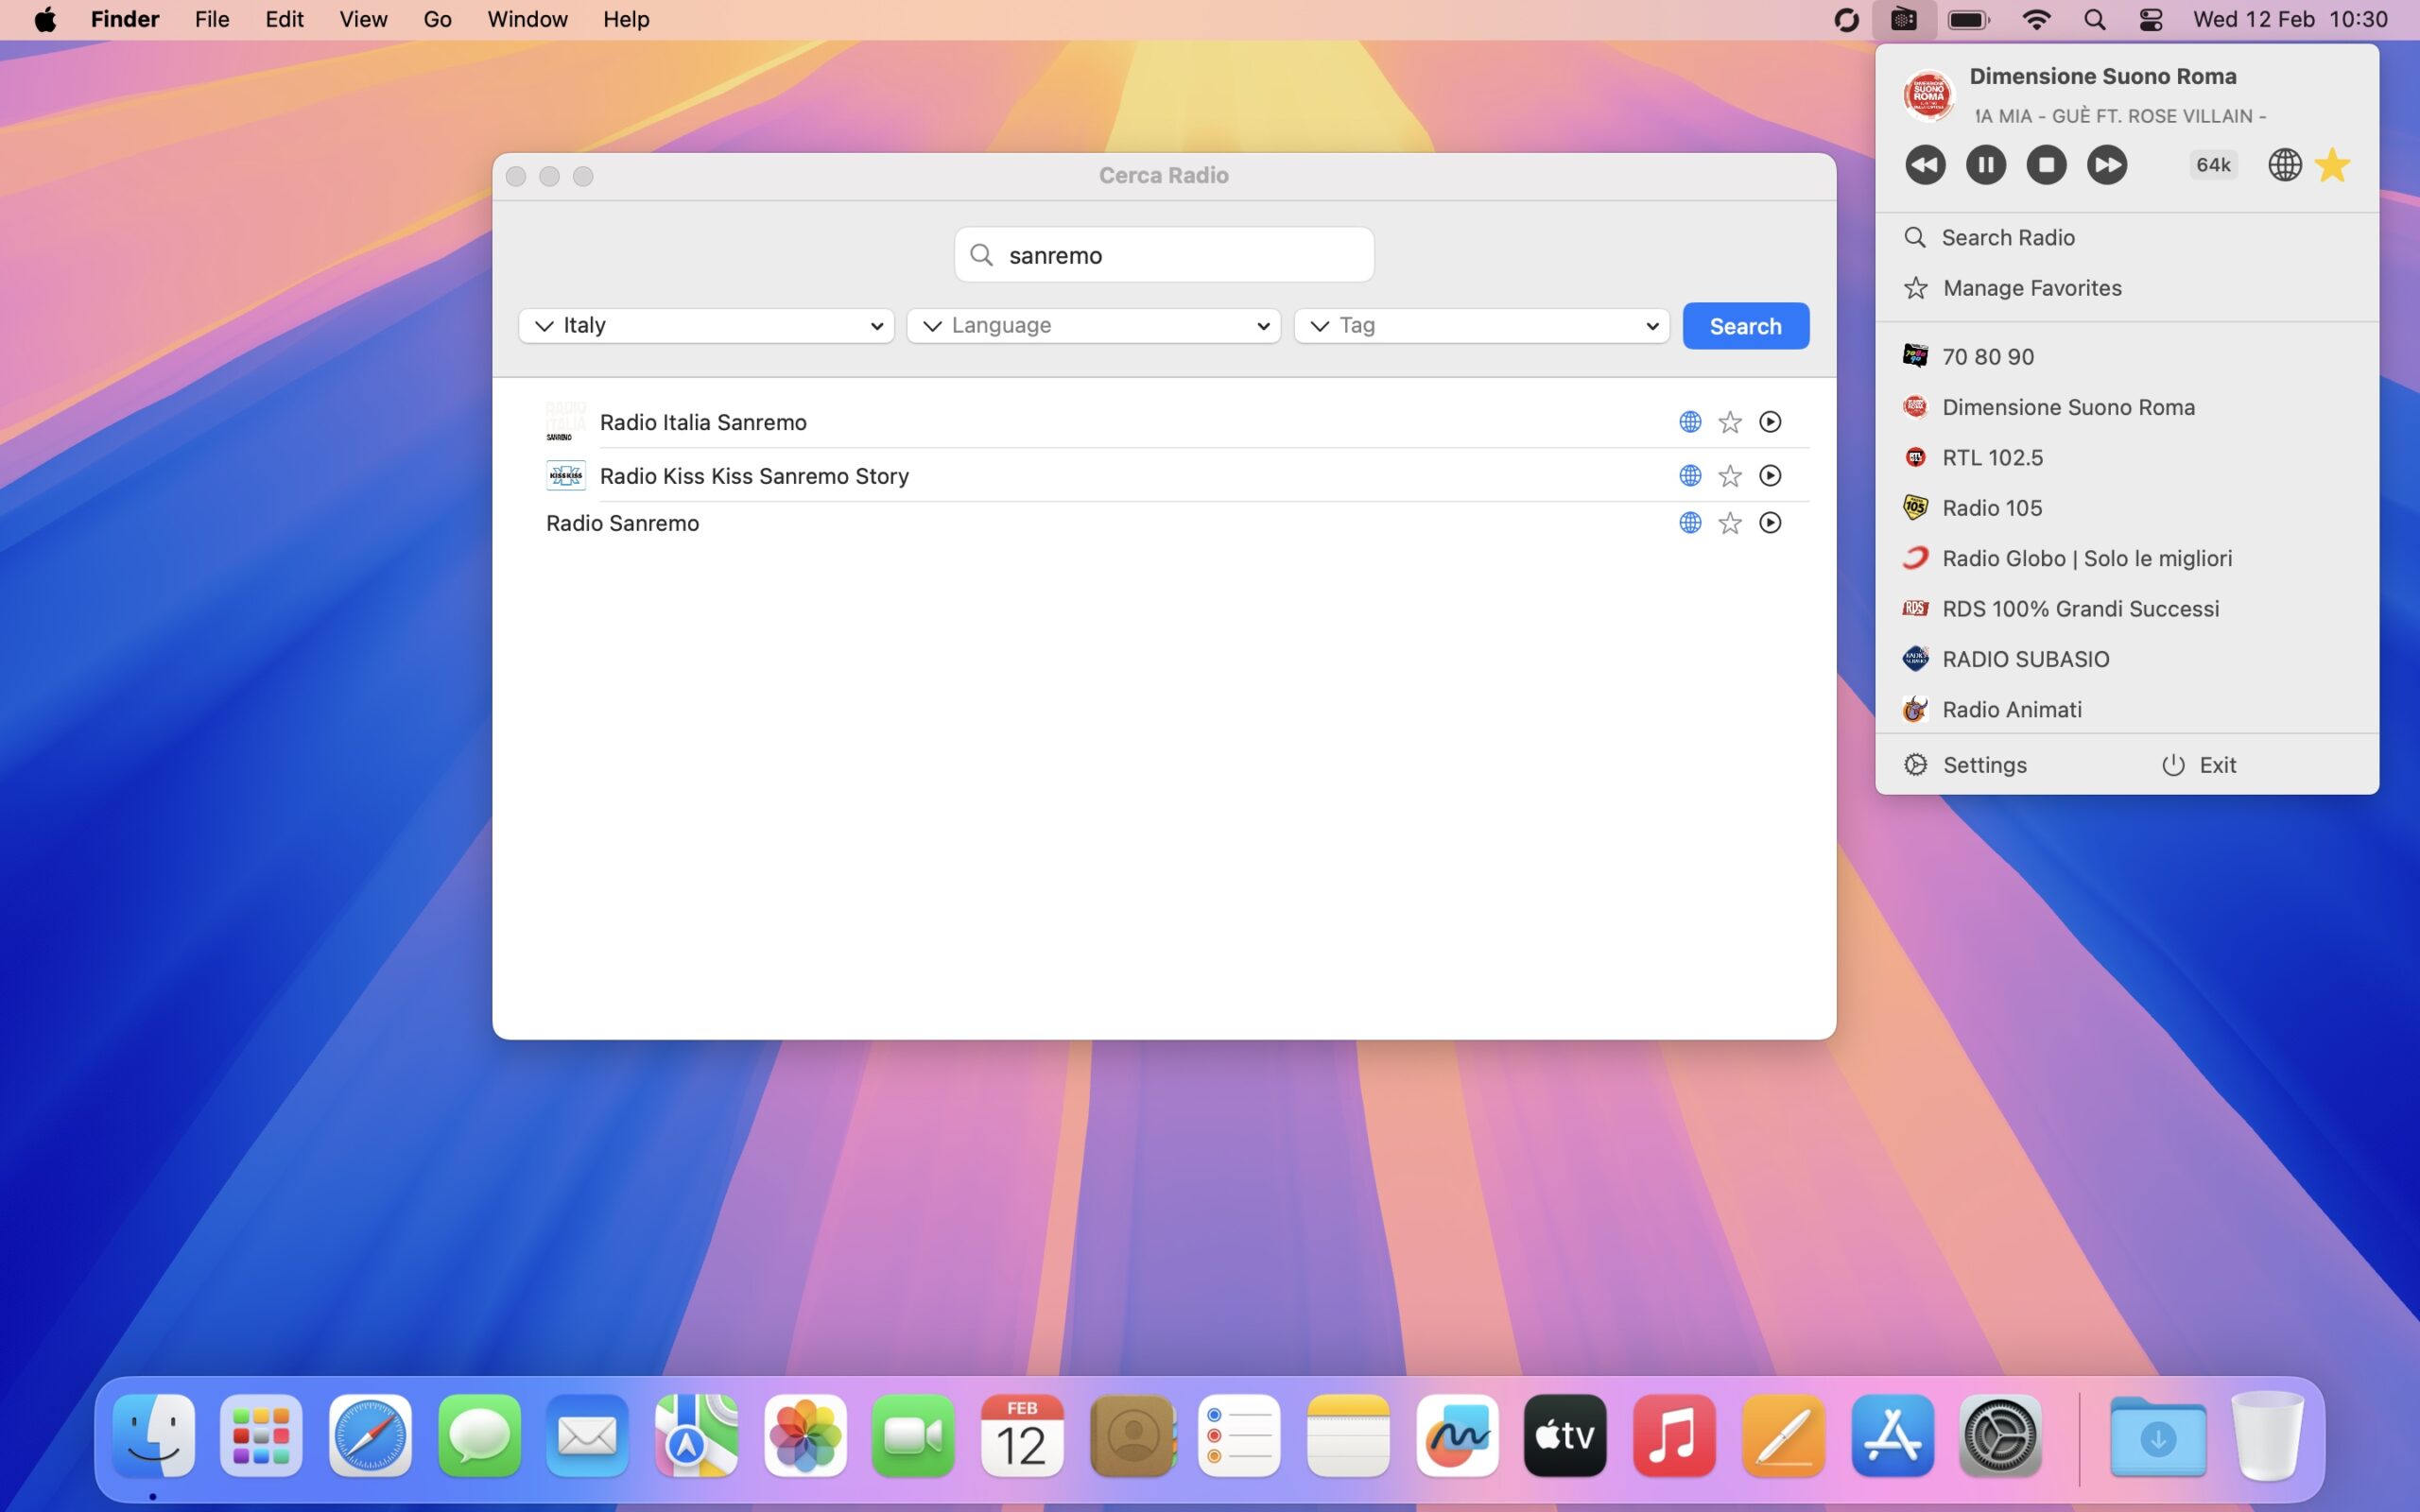Open Wi-Fi menu bar status
2420x1512 pixels.
(x=2036, y=19)
